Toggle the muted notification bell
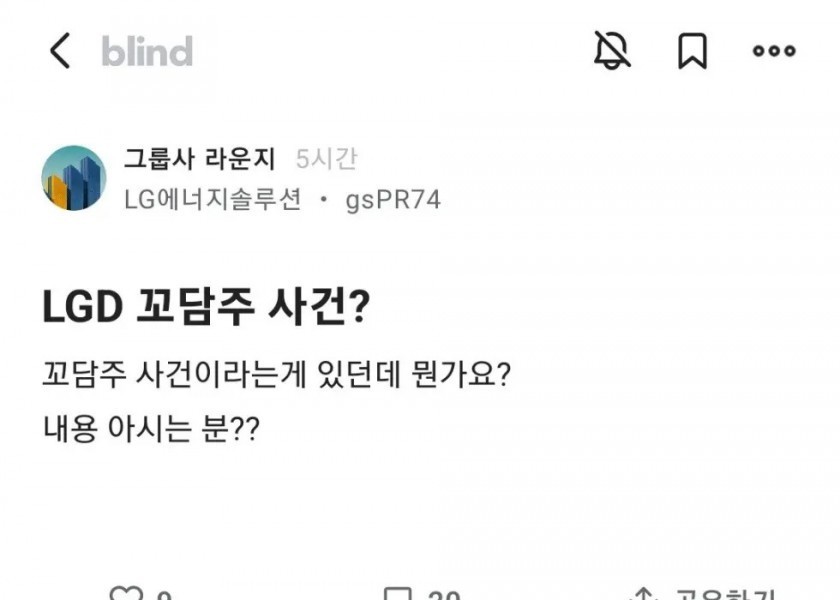Image resolution: width=840 pixels, height=600 pixels. pyautogui.click(x=612, y=50)
